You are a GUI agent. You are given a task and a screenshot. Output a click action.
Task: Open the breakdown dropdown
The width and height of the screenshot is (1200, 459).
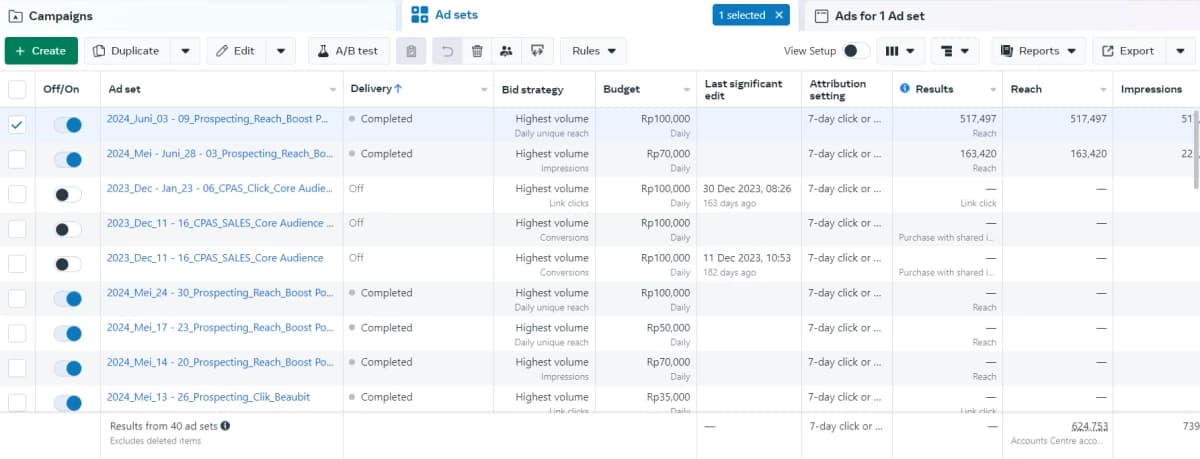(x=955, y=51)
